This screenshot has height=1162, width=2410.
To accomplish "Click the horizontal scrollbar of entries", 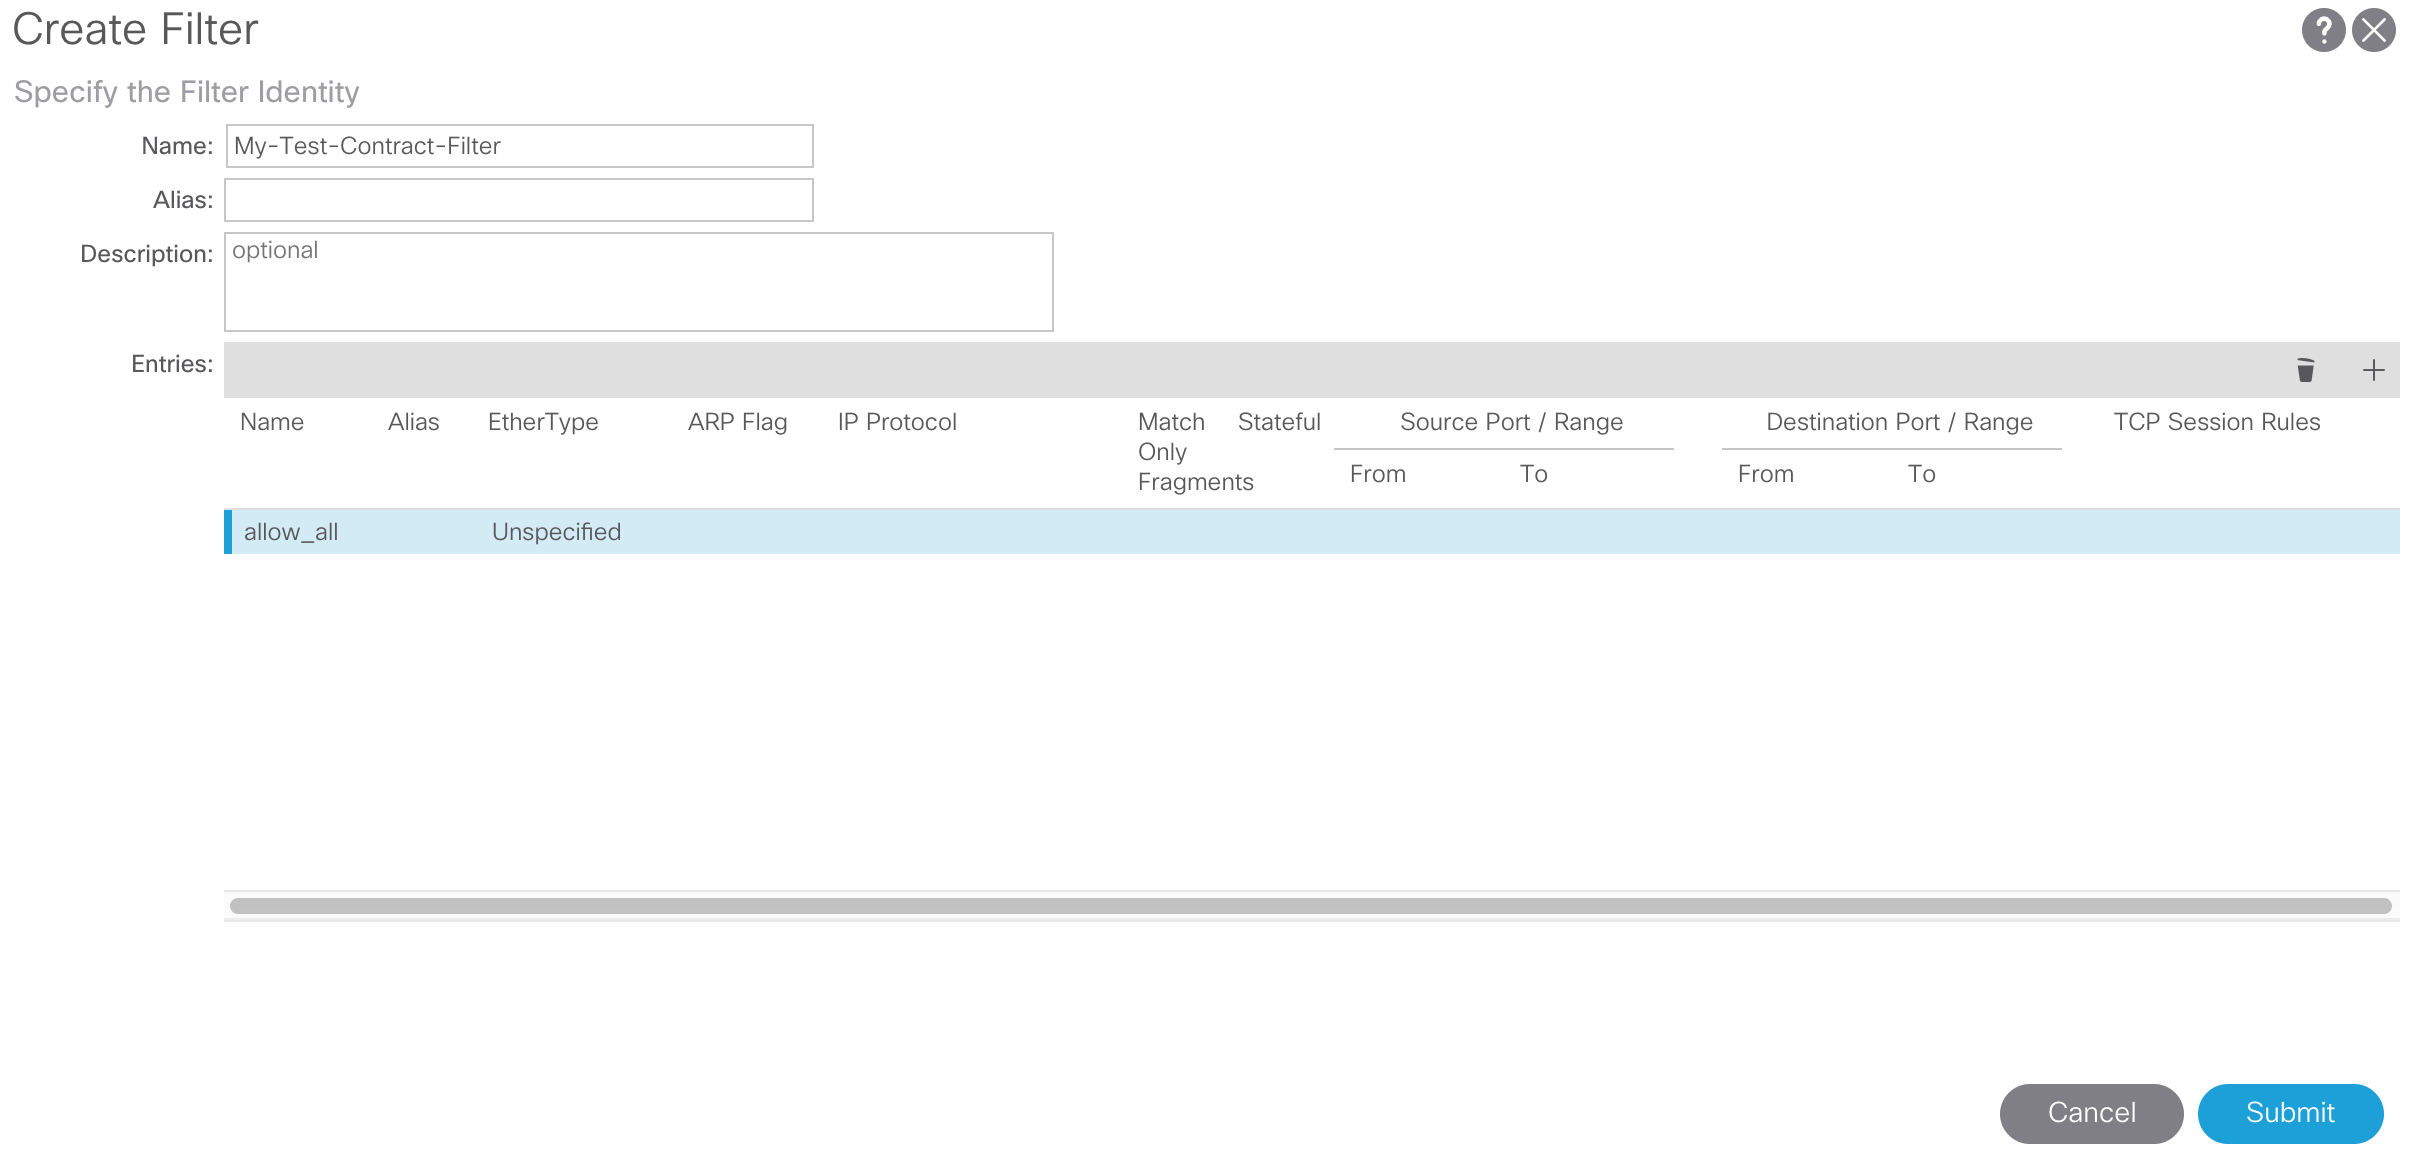I will 1310,906.
